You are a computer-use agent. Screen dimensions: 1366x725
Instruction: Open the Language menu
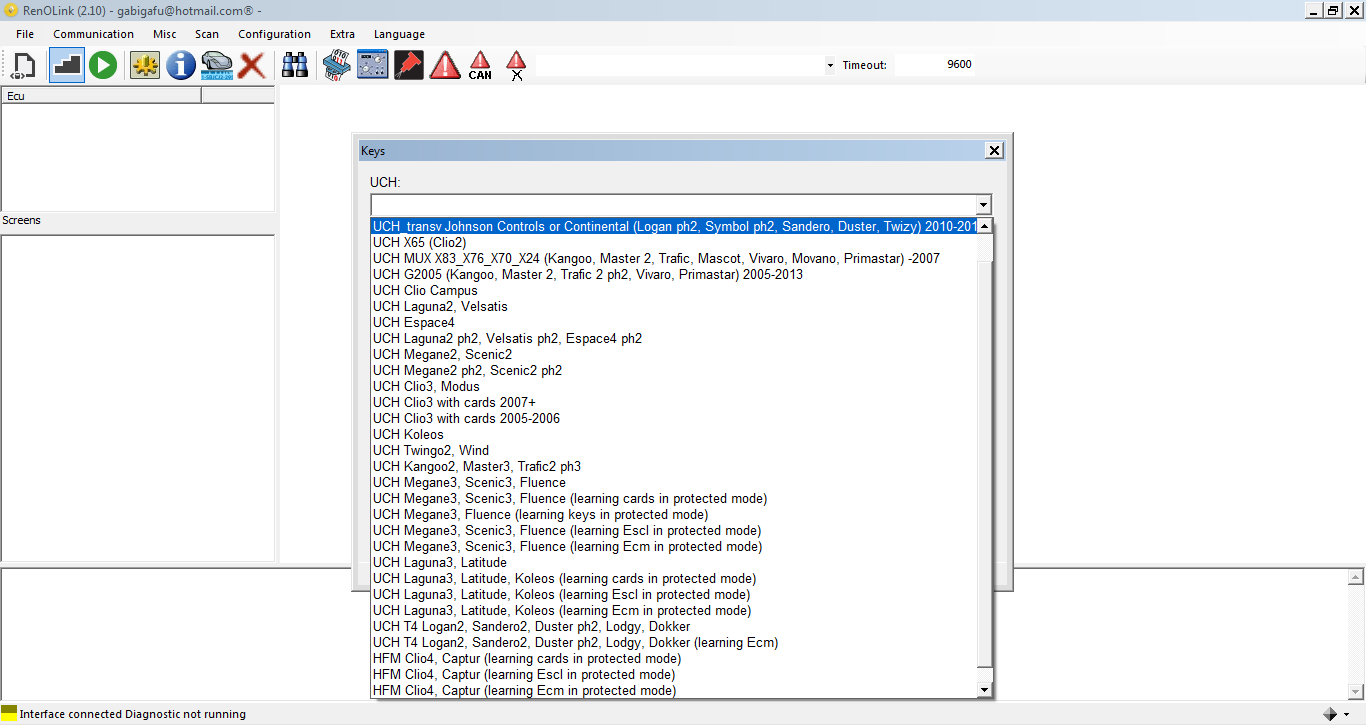(x=399, y=34)
